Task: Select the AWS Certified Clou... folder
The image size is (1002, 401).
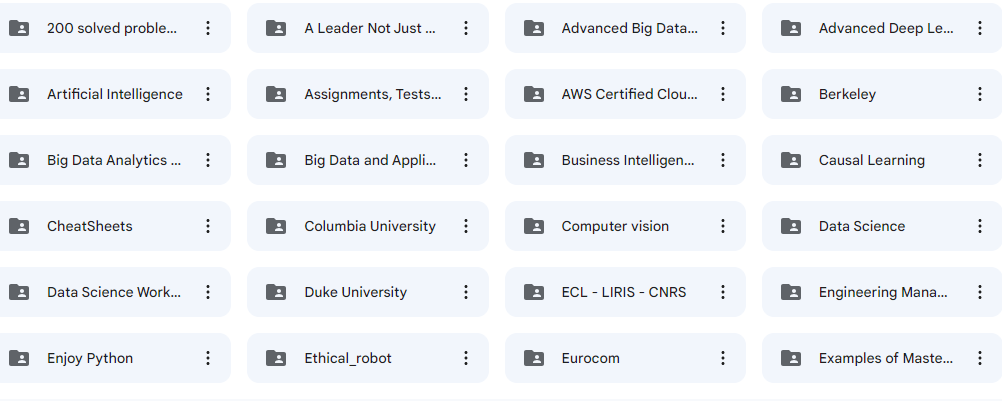Action: (x=629, y=94)
